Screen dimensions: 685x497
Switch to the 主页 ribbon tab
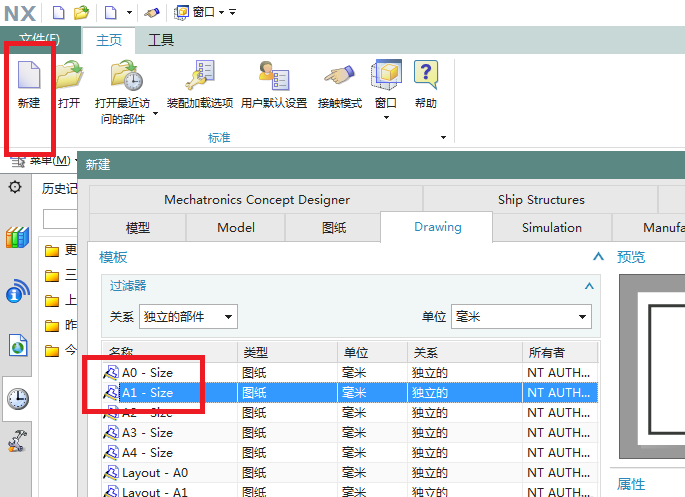(109, 40)
